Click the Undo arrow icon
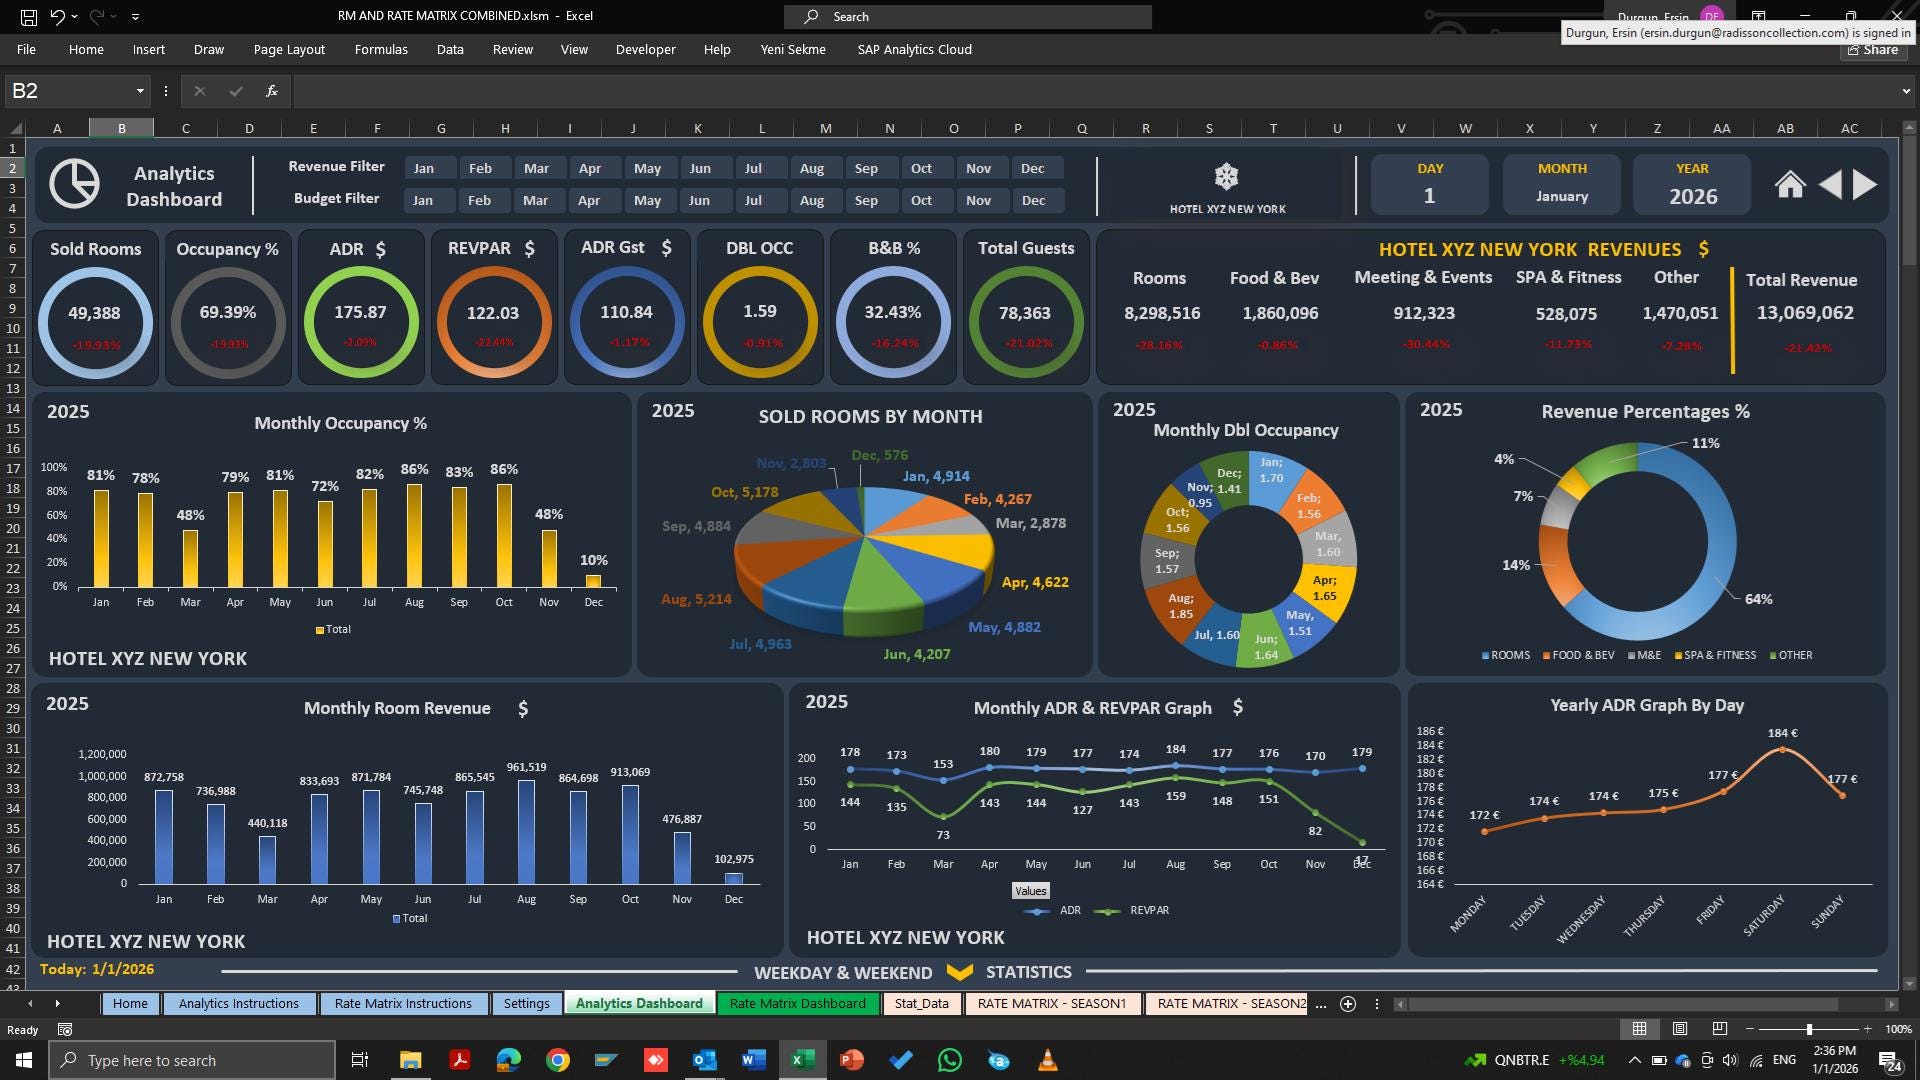This screenshot has height=1080, width=1920. coord(57,16)
